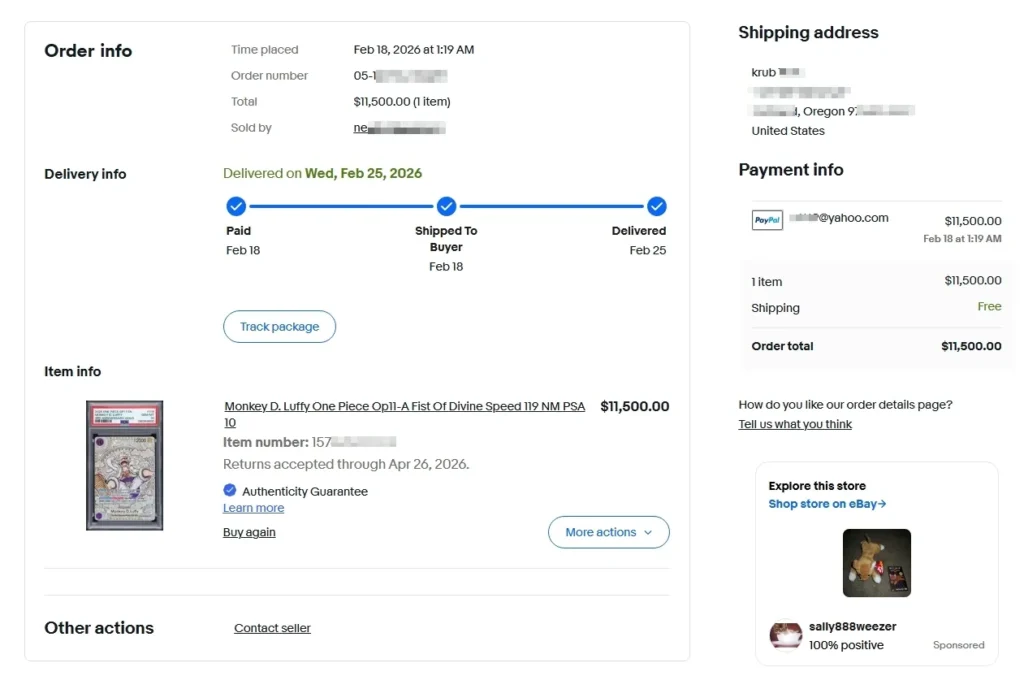This screenshot has height=689, width=1024.
Task: Click the Shipped To Buyer checkmark icon
Action: [446, 206]
